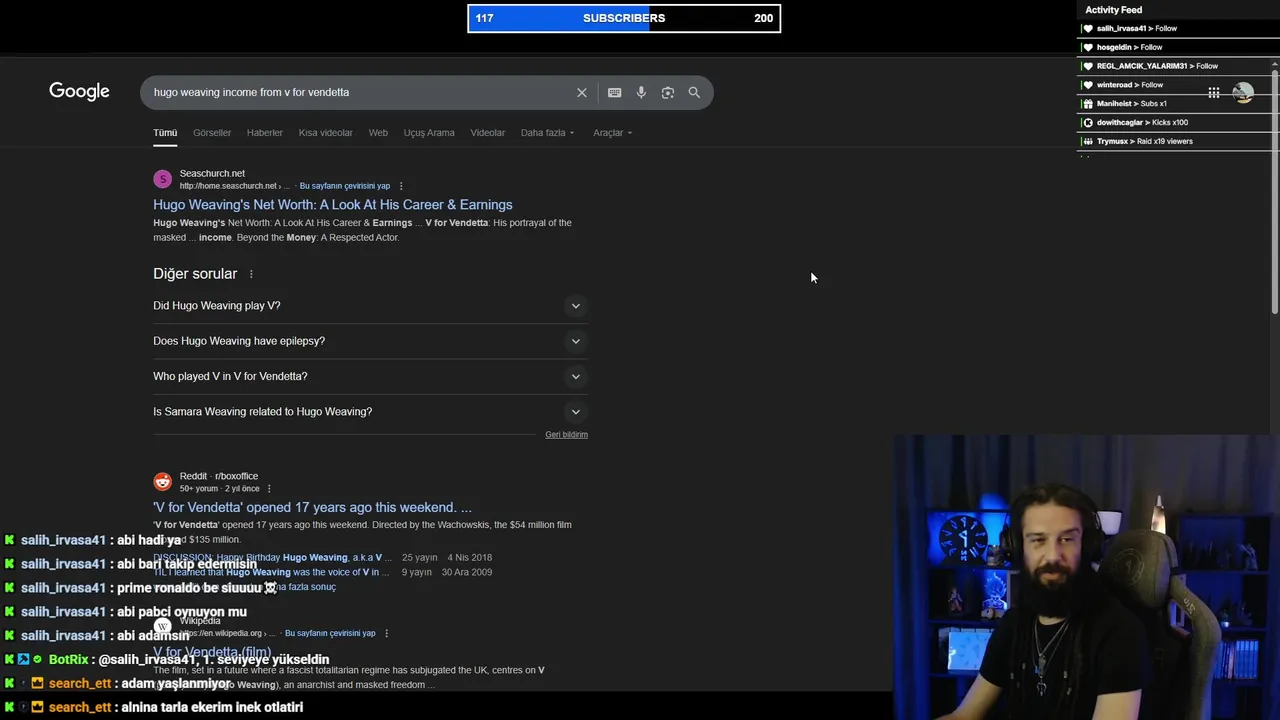The width and height of the screenshot is (1280, 720).
Task: Switch to Videolar tab
Action: pyautogui.click(x=488, y=133)
